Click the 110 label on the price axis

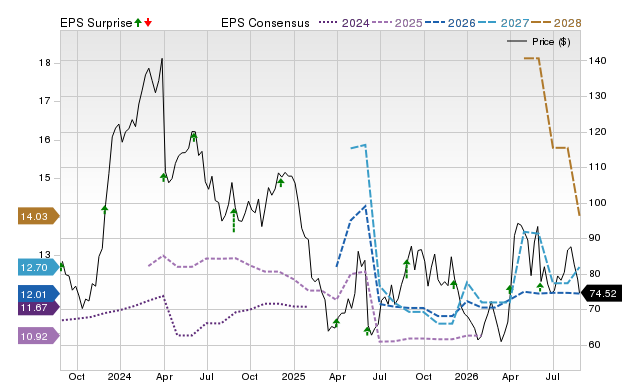coord(597,167)
